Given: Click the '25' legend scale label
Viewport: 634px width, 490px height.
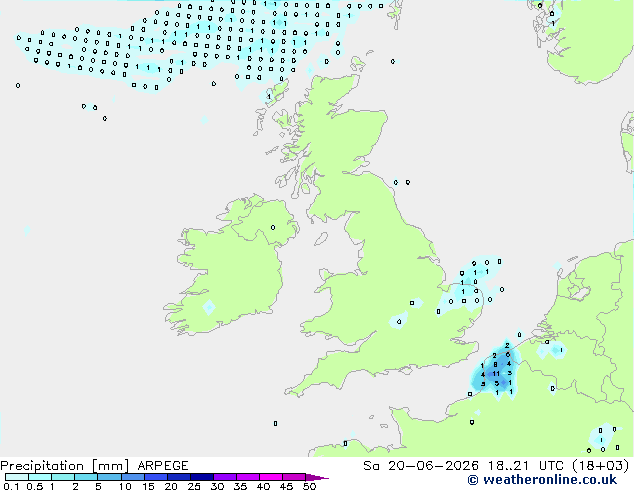Looking at the screenshot, I should (x=194, y=486).
